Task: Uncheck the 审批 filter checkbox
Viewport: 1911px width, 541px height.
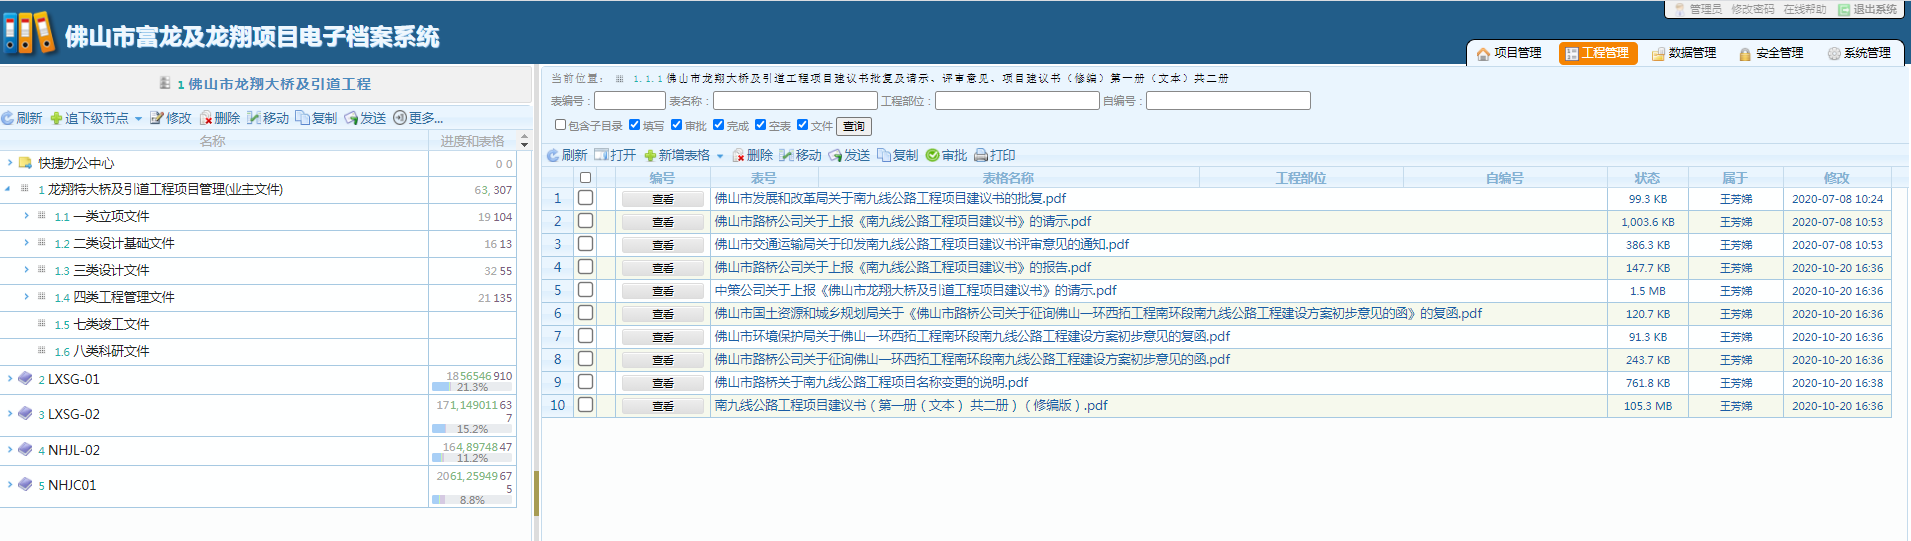Action: [x=677, y=125]
